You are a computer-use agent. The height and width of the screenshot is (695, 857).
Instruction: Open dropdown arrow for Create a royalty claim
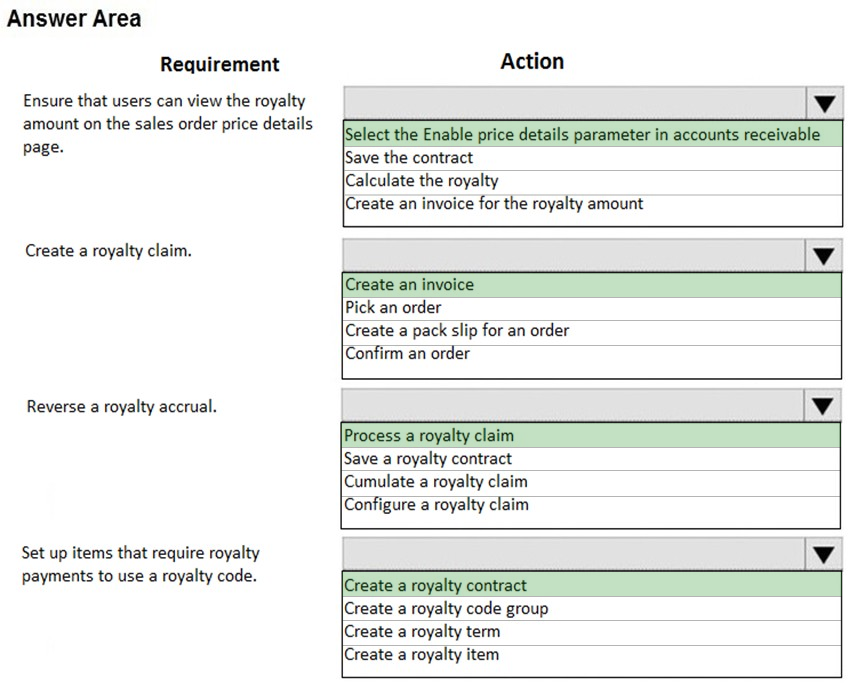[823, 256]
